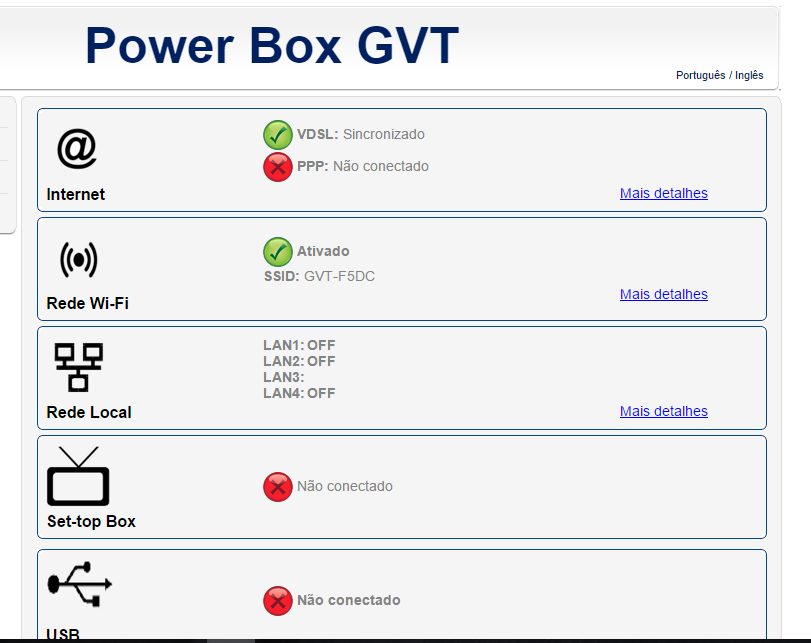
Task: Open Mais detalhes for Internet
Action: (664, 193)
